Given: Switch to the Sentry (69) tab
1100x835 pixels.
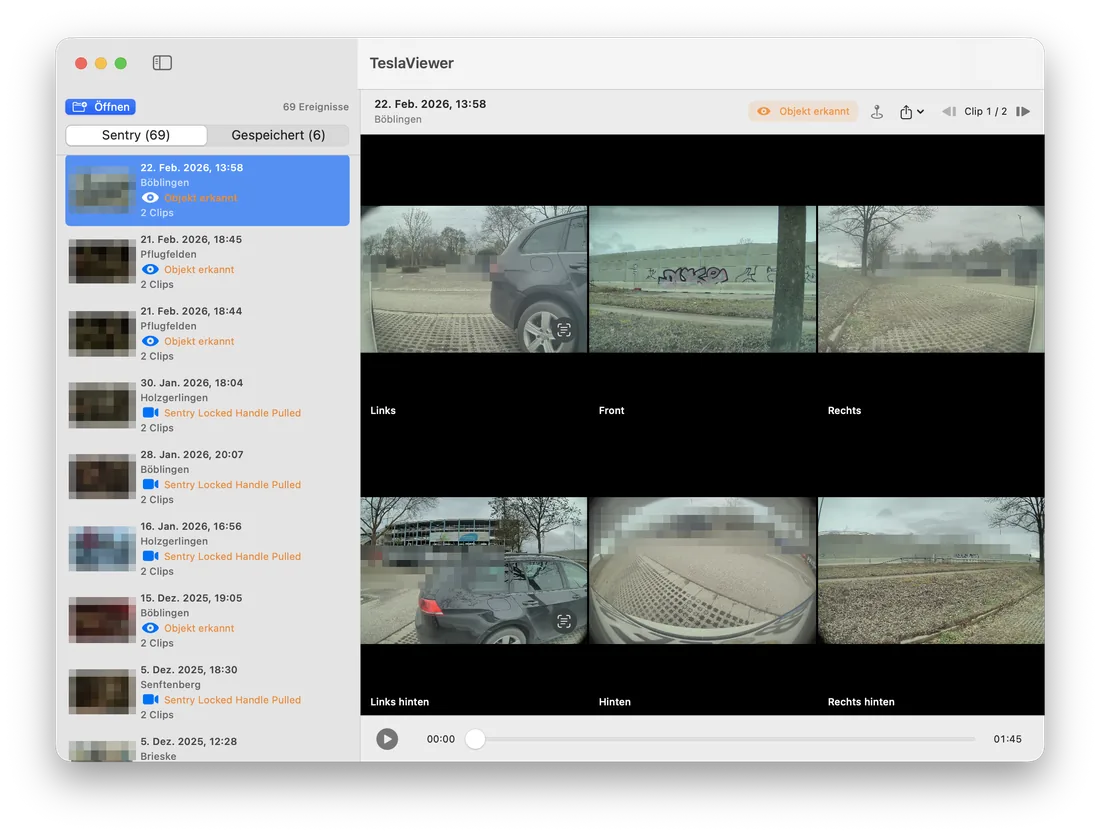Looking at the screenshot, I should [x=136, y=135].
